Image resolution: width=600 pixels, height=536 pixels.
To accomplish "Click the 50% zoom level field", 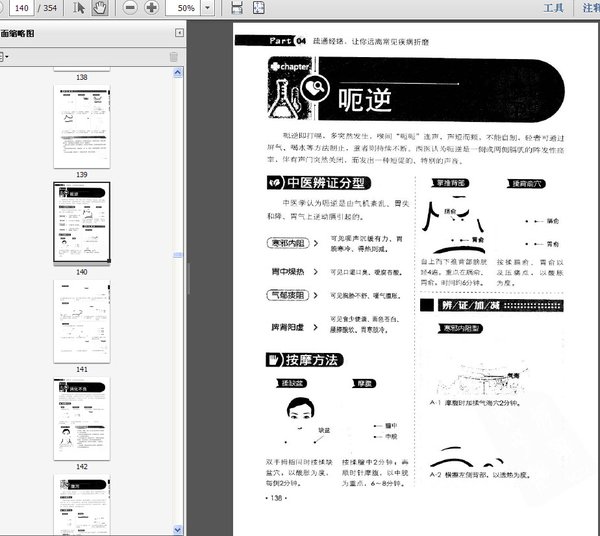I will [183, 8].
